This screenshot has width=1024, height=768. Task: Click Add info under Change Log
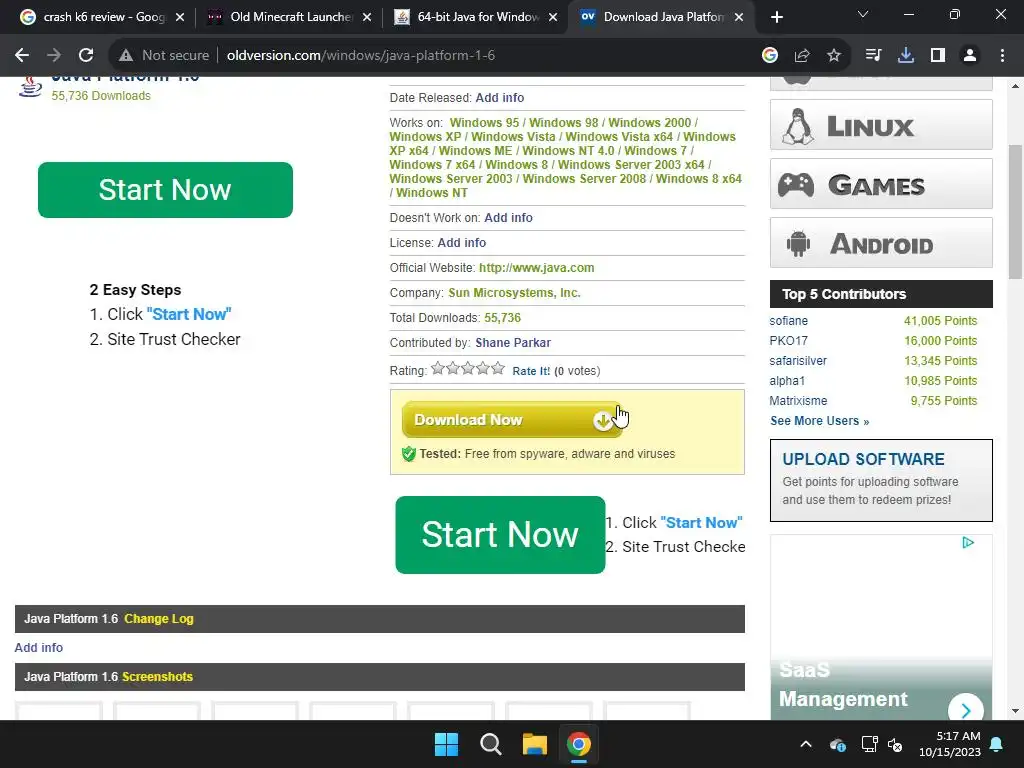39,648
